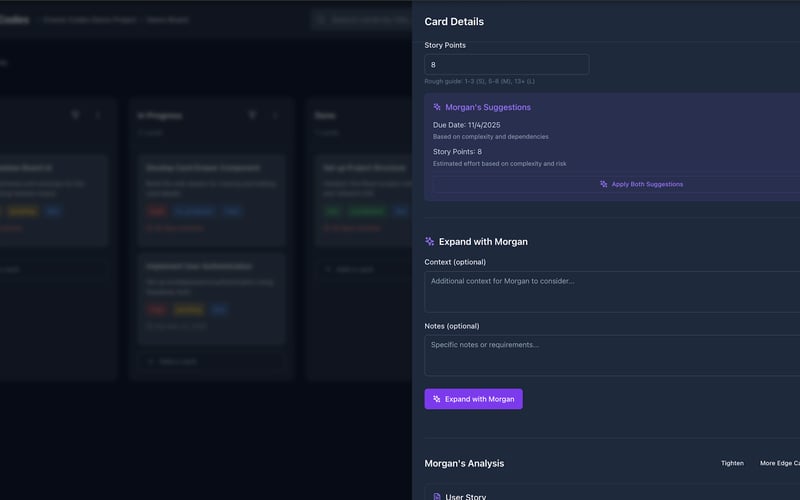Open more options for the leftmost board column
This screenshot has width=800, height=500.
tap(97, 115)
